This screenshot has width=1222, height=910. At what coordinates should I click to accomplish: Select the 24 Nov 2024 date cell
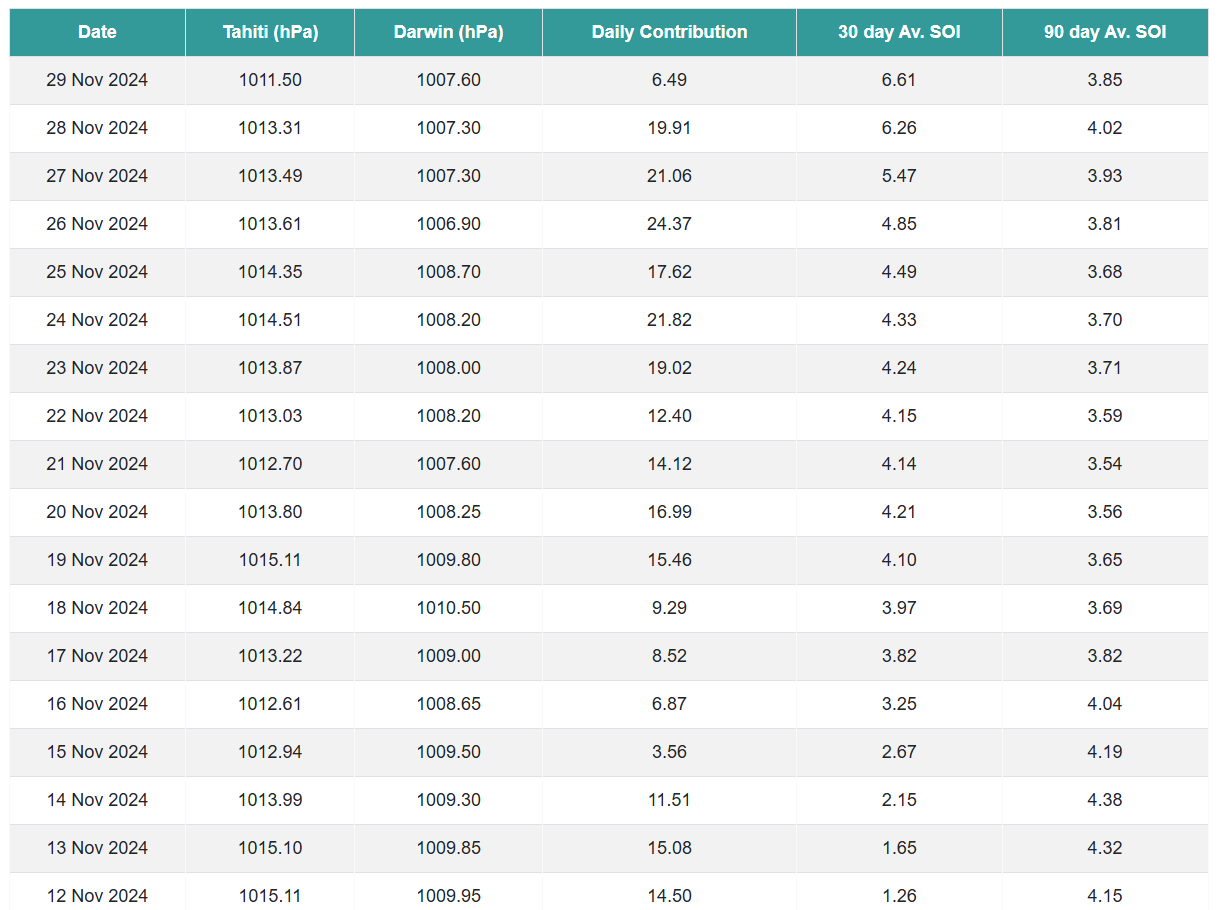(97, 320)
